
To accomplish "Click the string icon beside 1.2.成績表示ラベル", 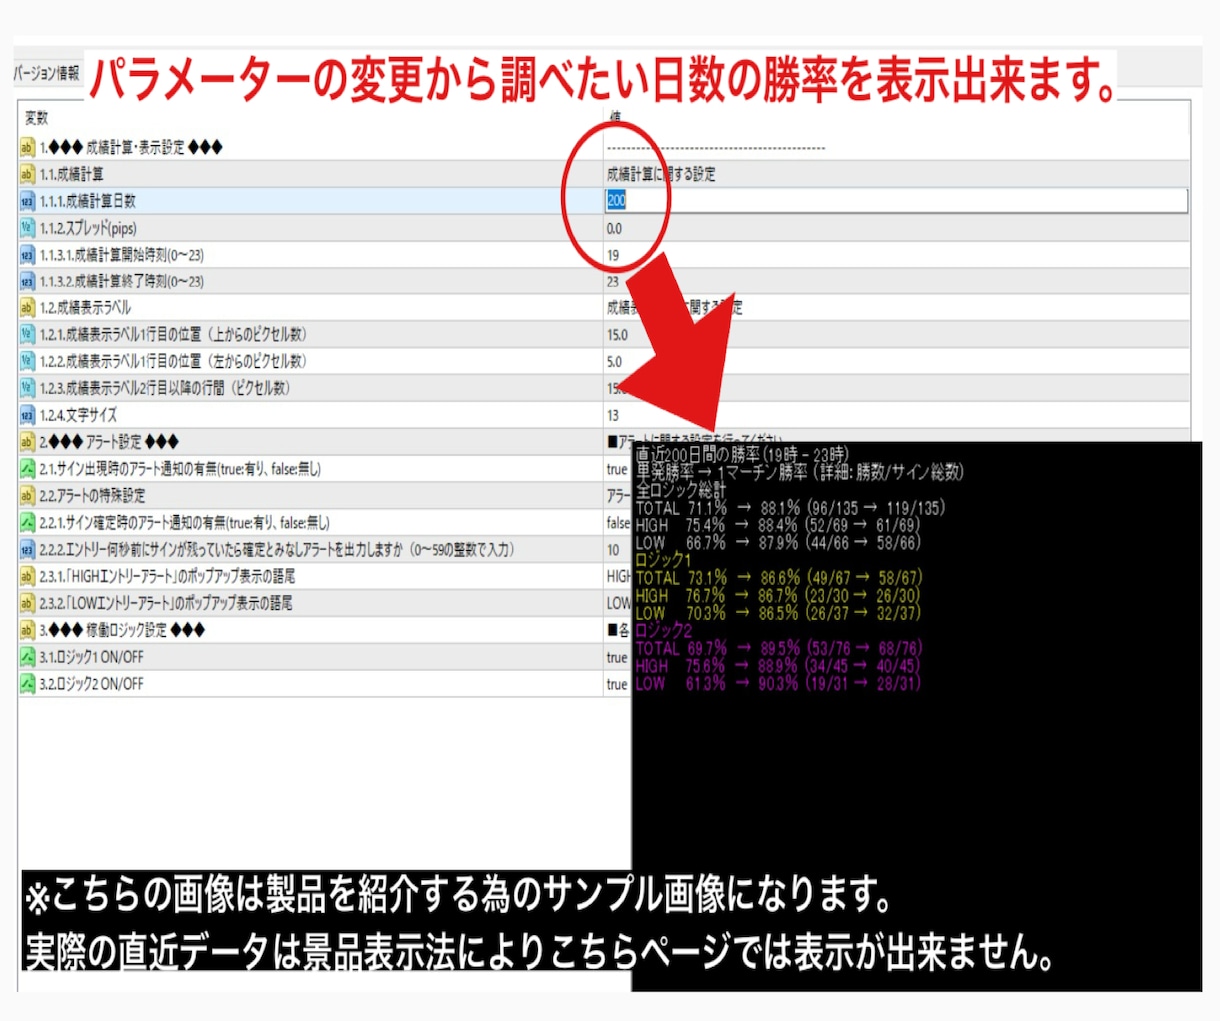I will click(x=27, y=307).
